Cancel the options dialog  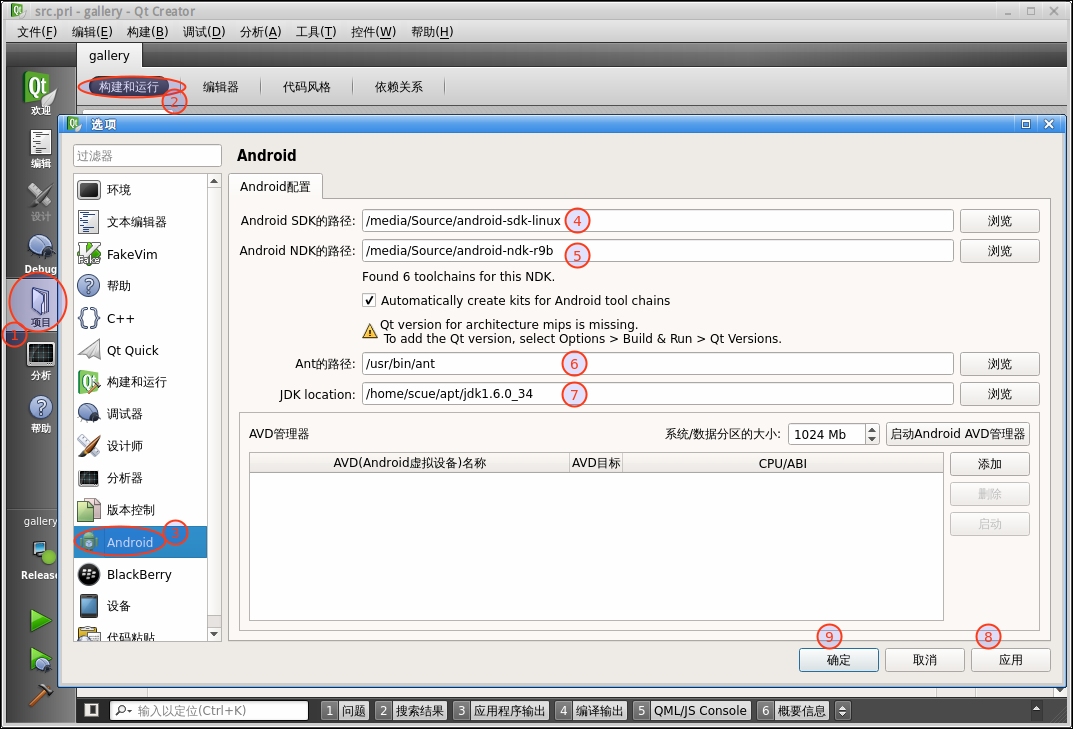(x=925, y=660)
